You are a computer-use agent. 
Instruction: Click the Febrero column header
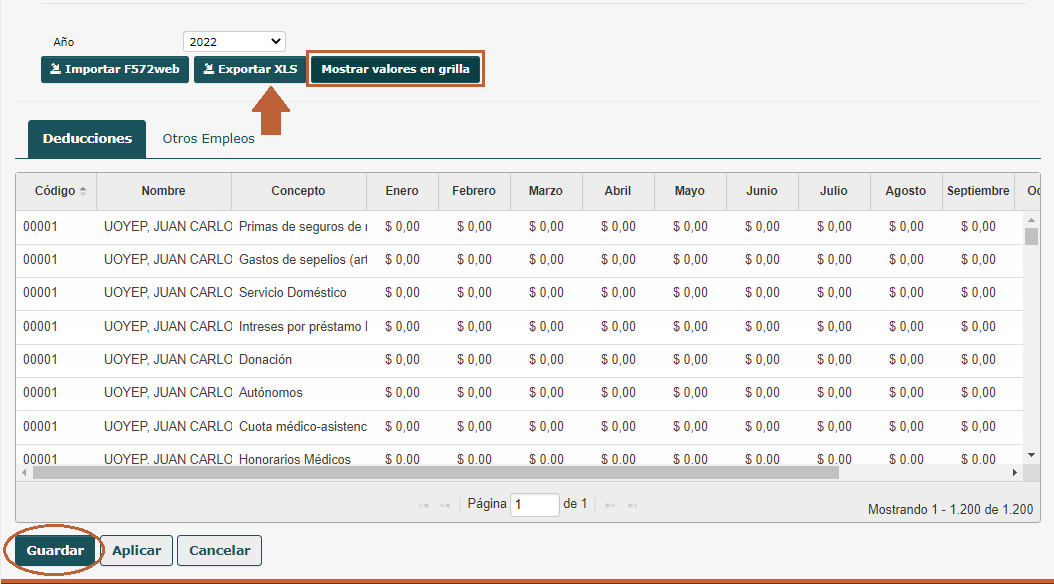pyautogui.click(x=474, y=191)
